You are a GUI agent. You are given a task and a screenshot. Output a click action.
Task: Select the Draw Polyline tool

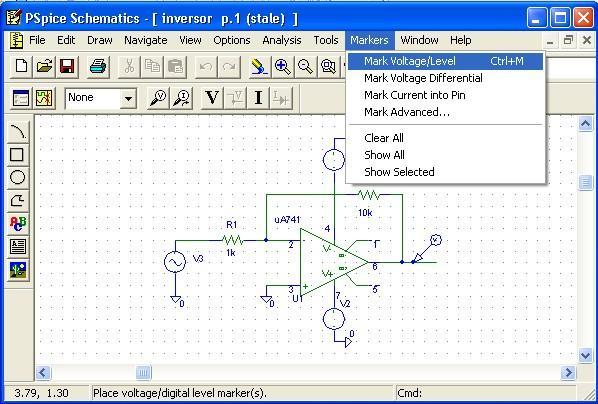pos(17,200)
